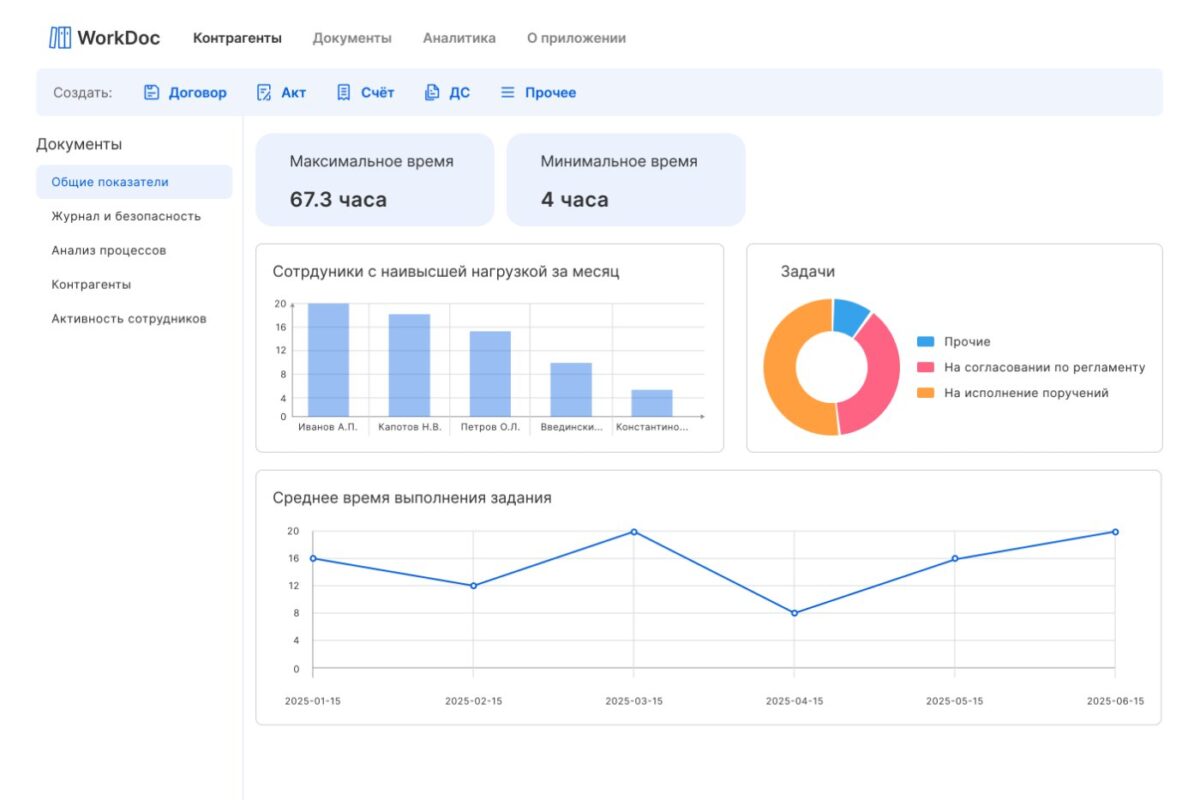Click the Акт pencil-document icon
Viewport: 1200px width, 800px height.
(264, 92)
